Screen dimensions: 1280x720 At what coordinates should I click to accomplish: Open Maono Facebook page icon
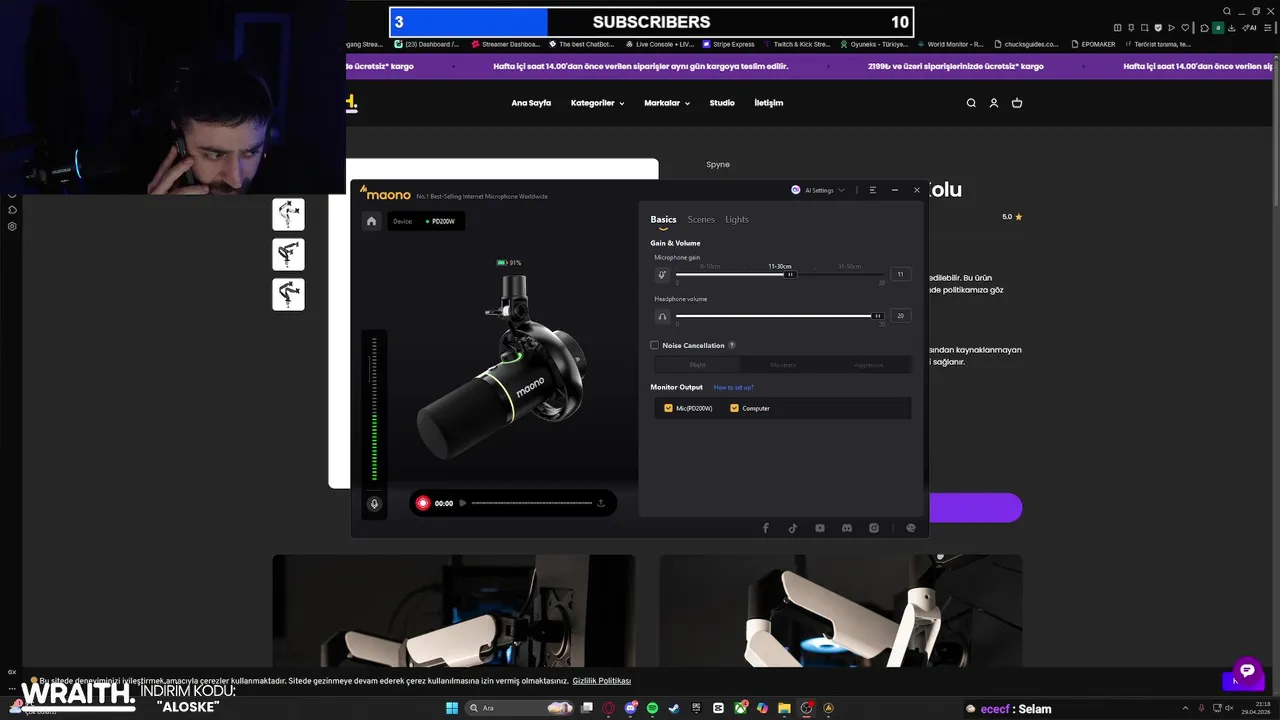[x=766, y=528]
